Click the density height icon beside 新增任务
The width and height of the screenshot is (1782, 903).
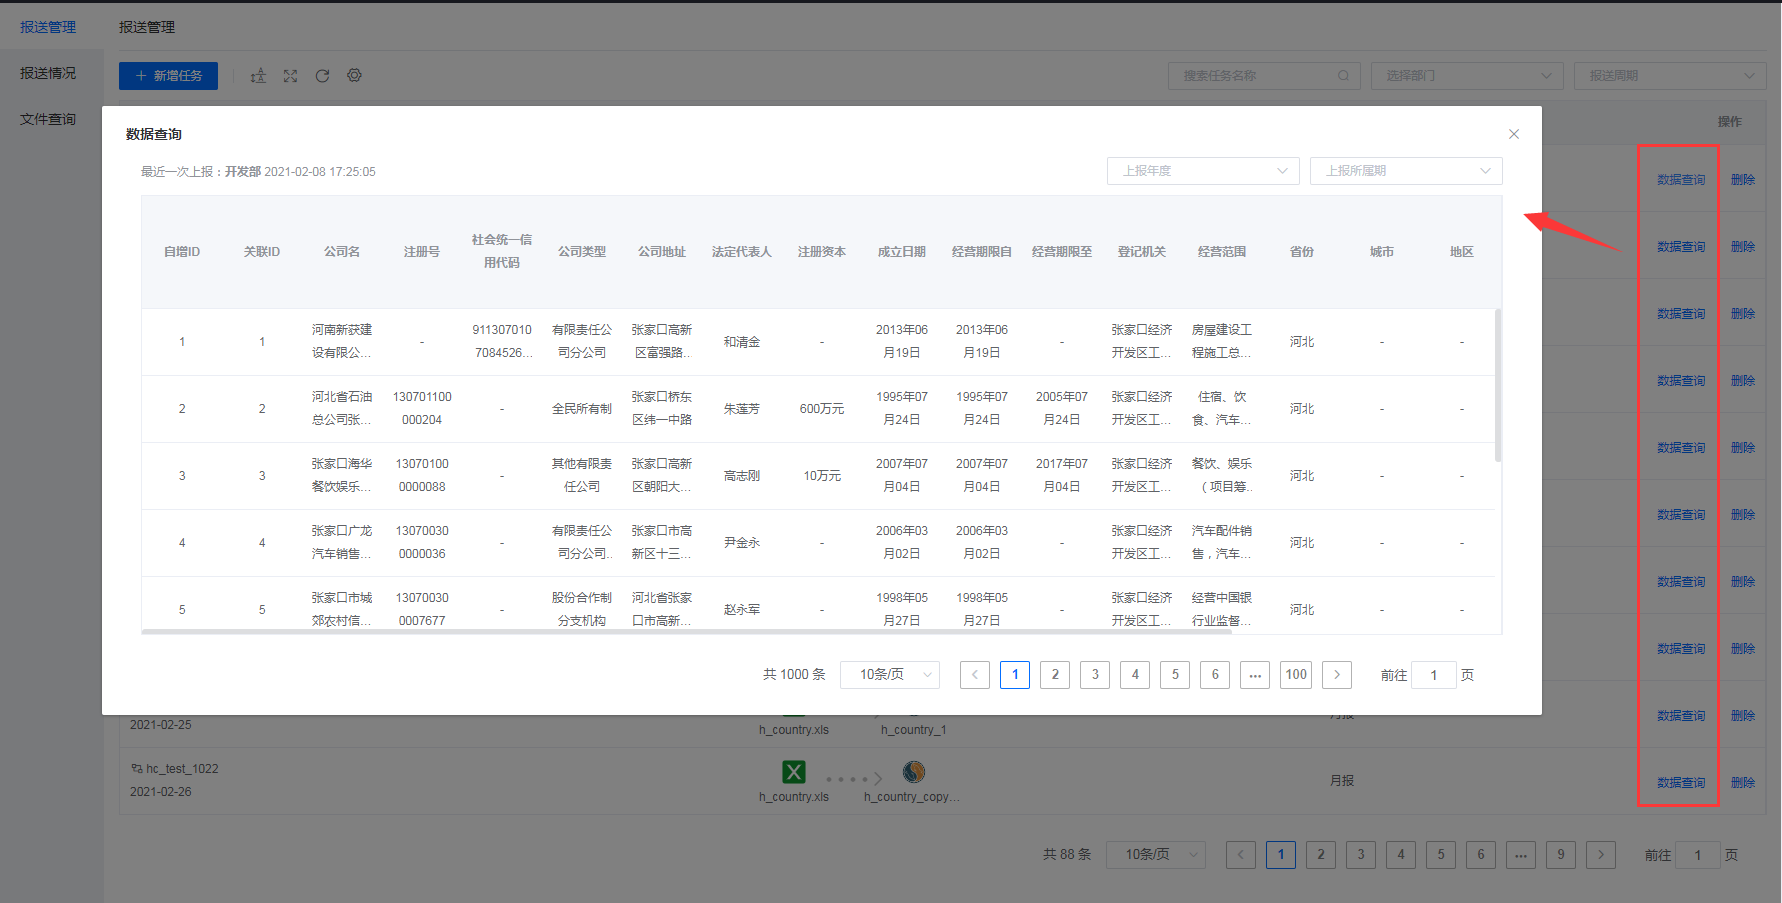(x=258, y=76)
